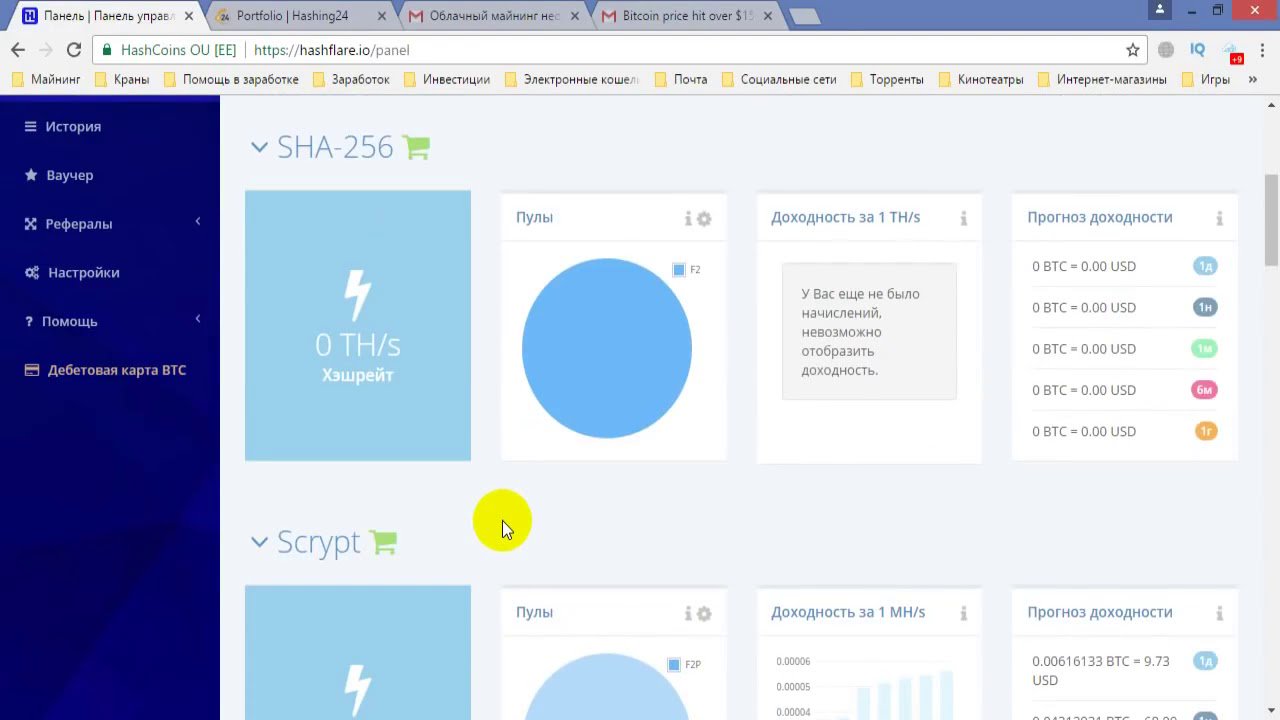Image resolution: width=1280 pixels, height=720 pixels.
Task: Expand the Помощь sidebar menu
Action: click(110, 321)
